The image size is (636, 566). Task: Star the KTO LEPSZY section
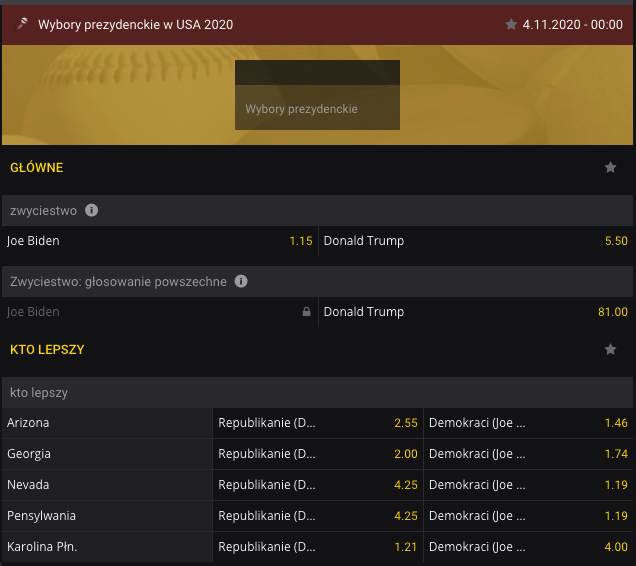[x=610, y=350]
